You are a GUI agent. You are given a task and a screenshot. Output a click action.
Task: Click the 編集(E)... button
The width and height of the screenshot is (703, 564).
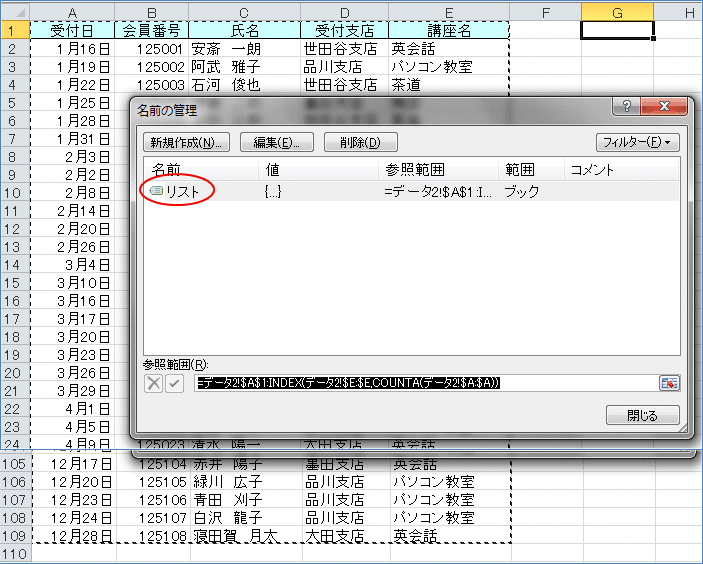tap(277, 142)
